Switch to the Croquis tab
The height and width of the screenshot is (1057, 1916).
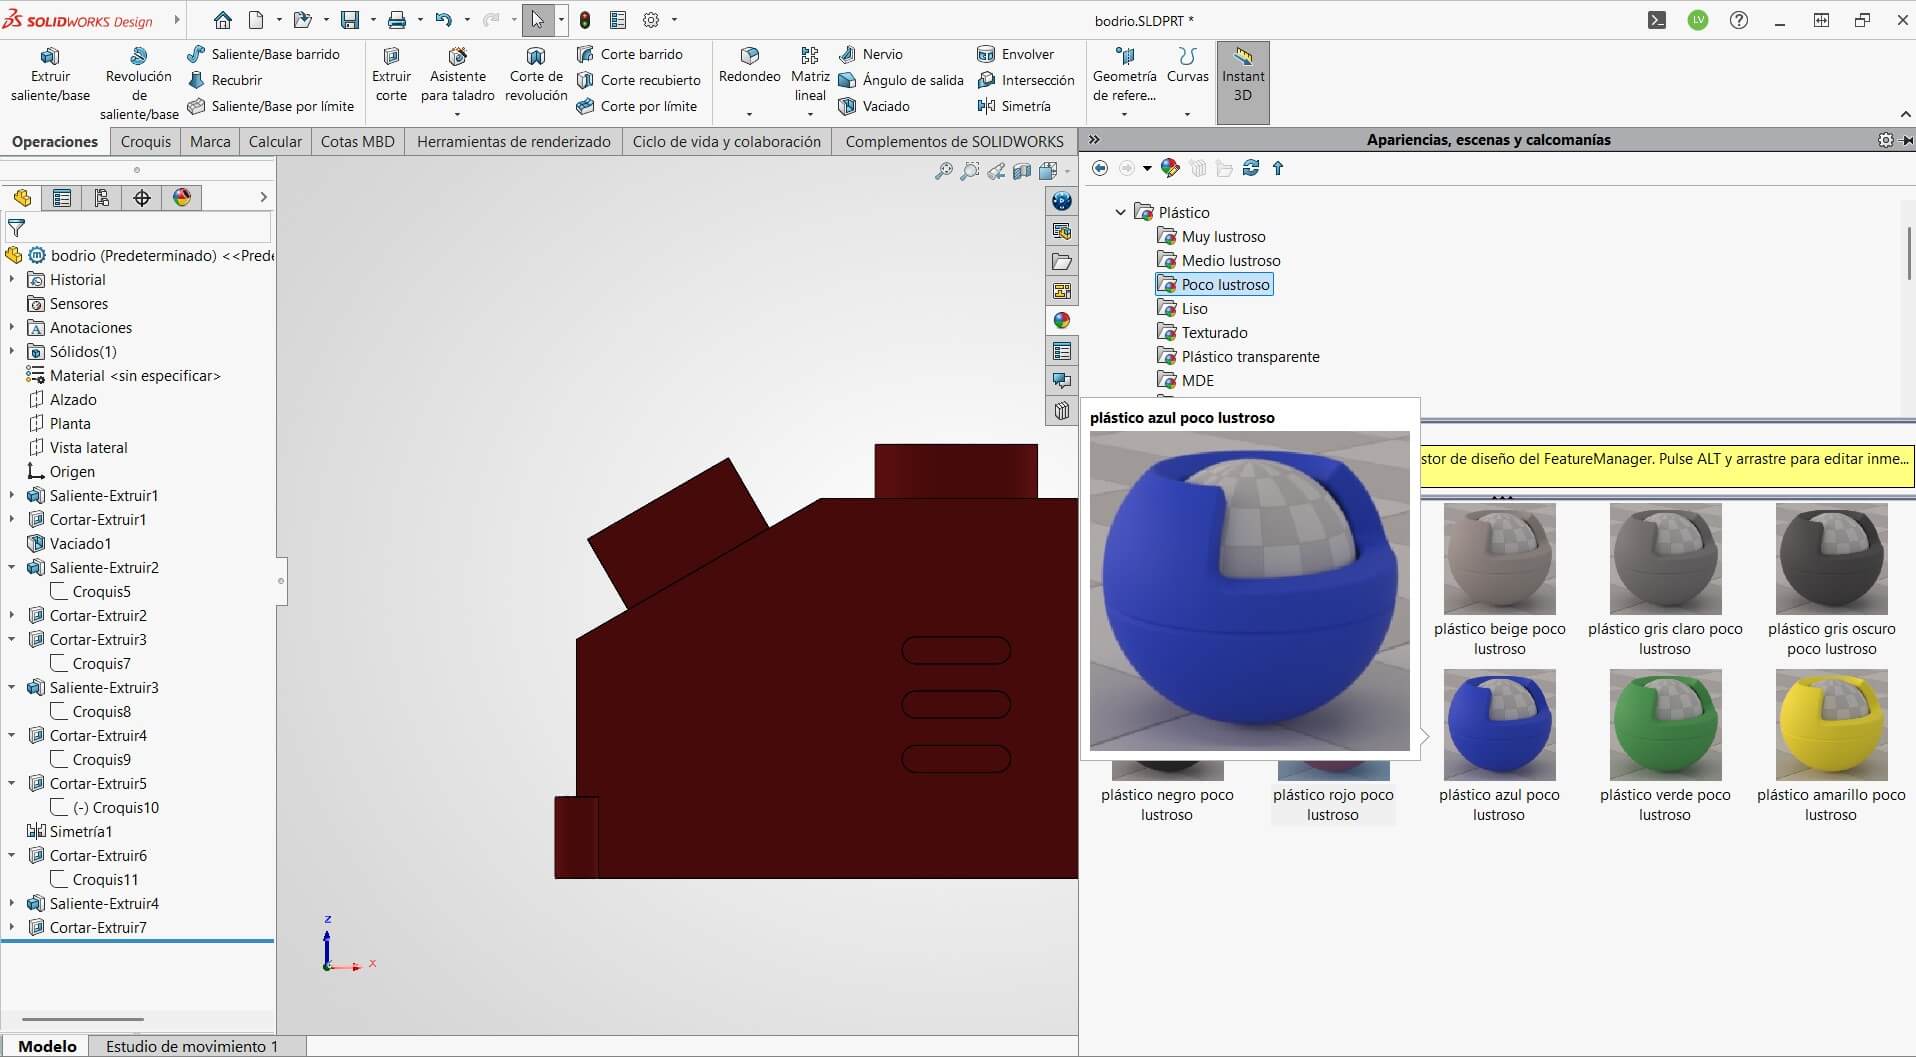[x=146, y=141]
